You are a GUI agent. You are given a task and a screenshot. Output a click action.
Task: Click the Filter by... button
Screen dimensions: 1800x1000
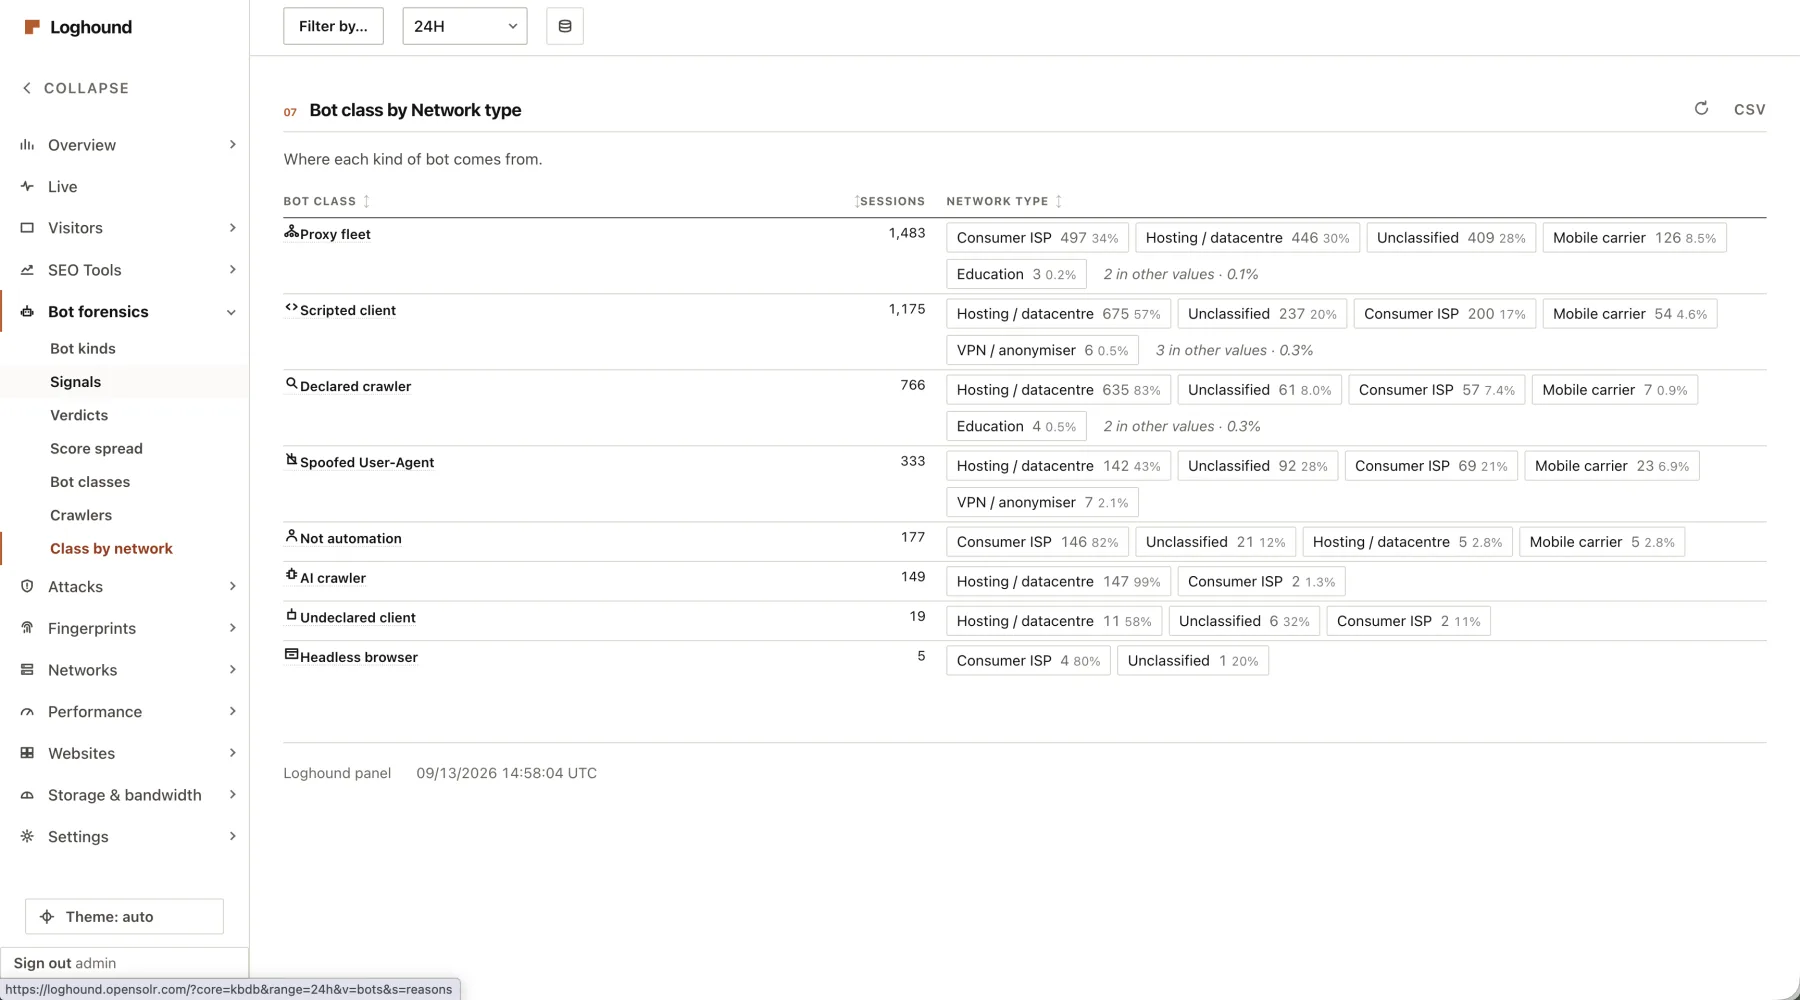pos(333,26)
